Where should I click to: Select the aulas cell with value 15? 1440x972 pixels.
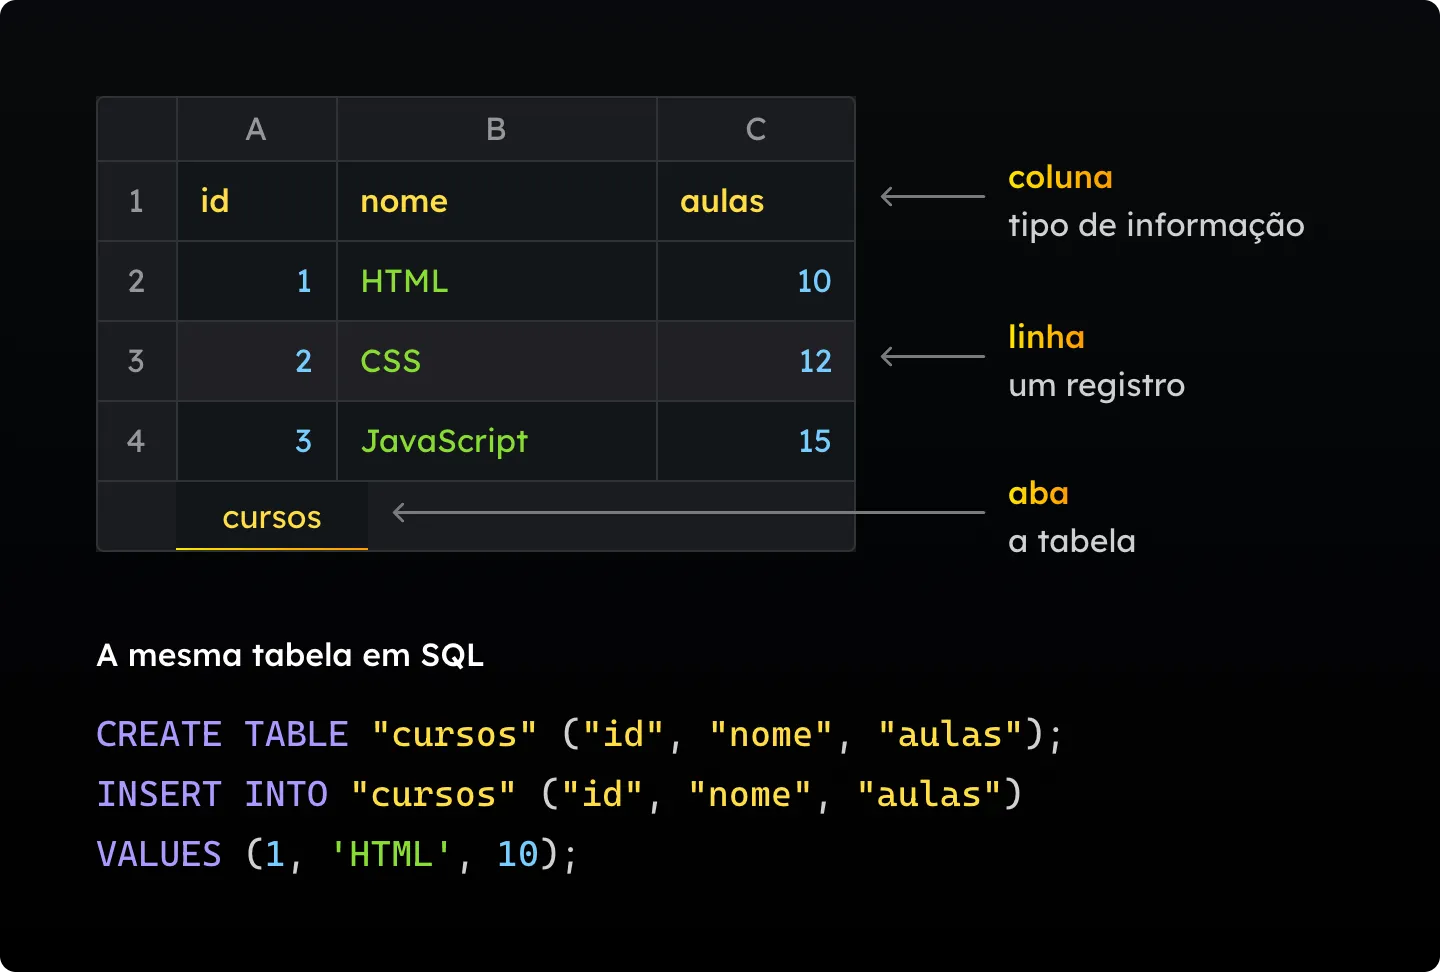click(x=756, y=441)
